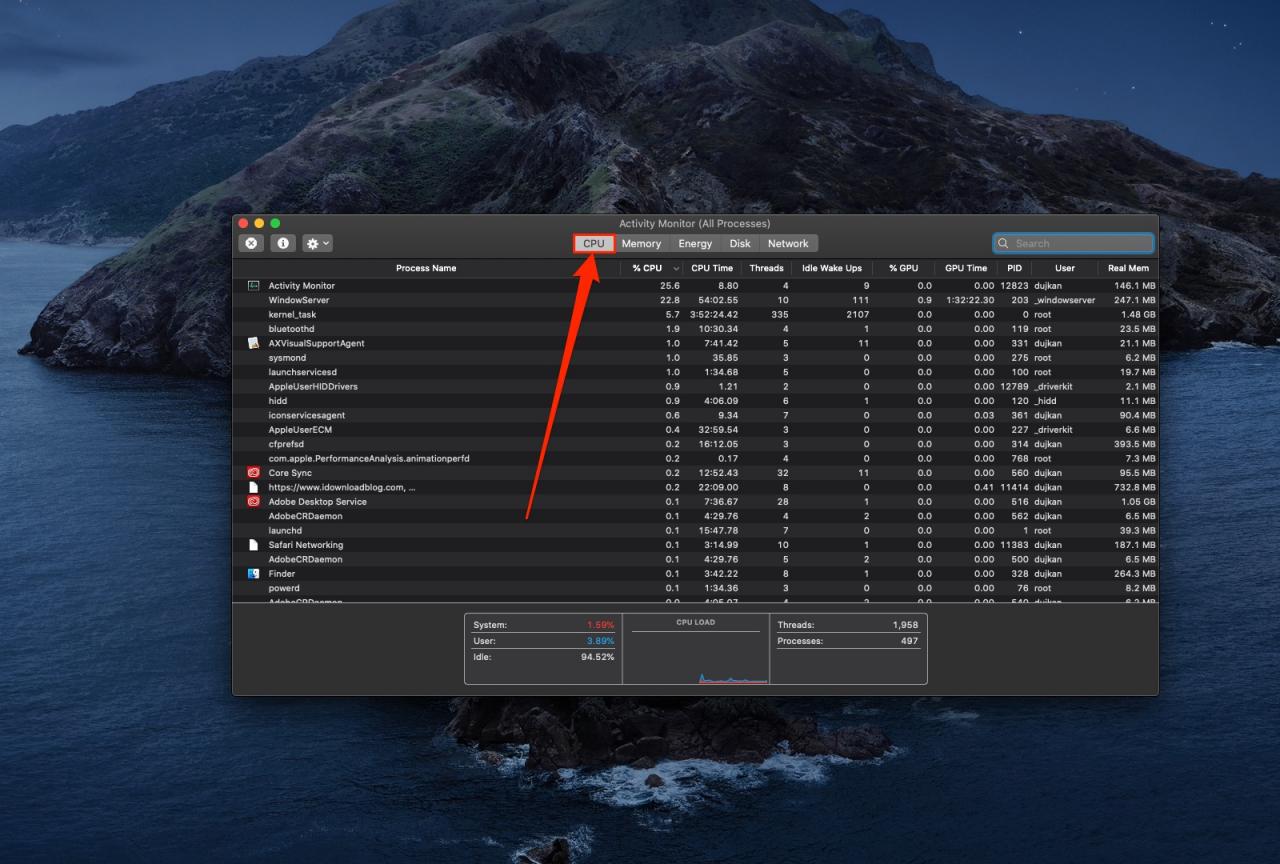This screenshot has height=864, width=1280.
Task: Select the Activity Monitor process icon
Action: pyautogui.click(x=253, y=286)
